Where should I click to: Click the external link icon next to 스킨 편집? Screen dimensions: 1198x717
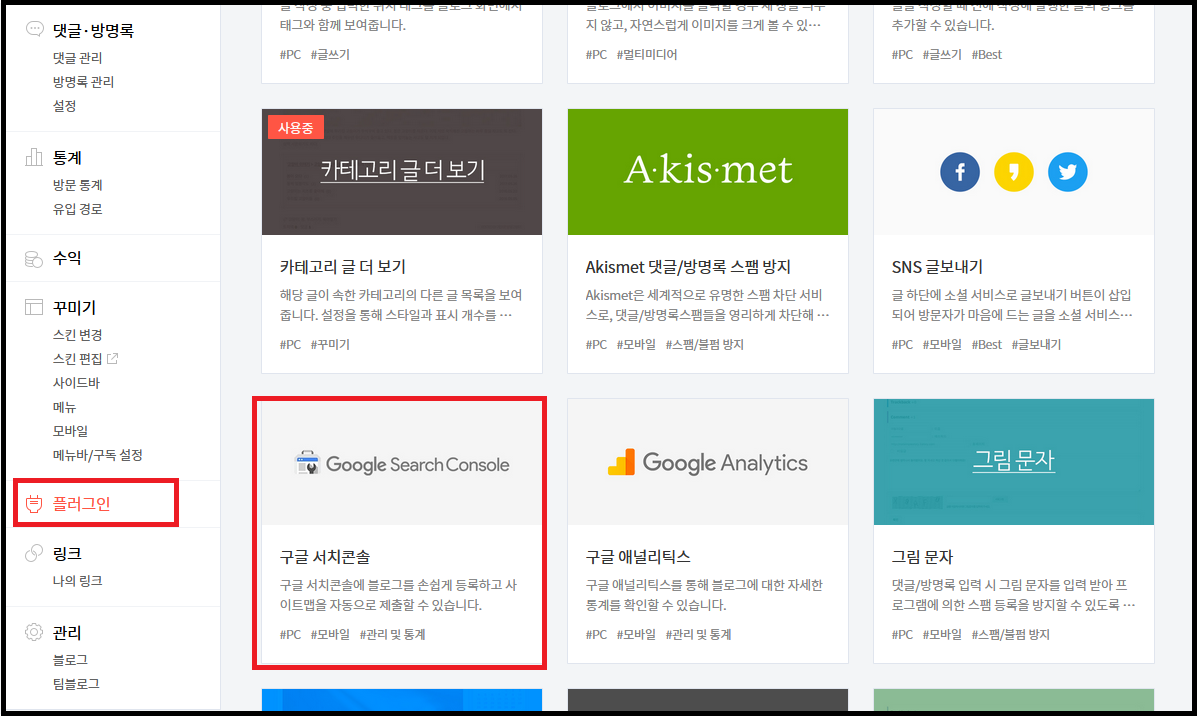click(113, 358)
